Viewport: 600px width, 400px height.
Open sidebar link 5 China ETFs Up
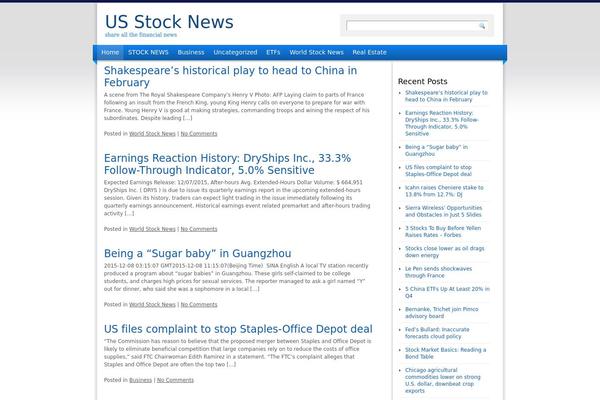(447, 292)
